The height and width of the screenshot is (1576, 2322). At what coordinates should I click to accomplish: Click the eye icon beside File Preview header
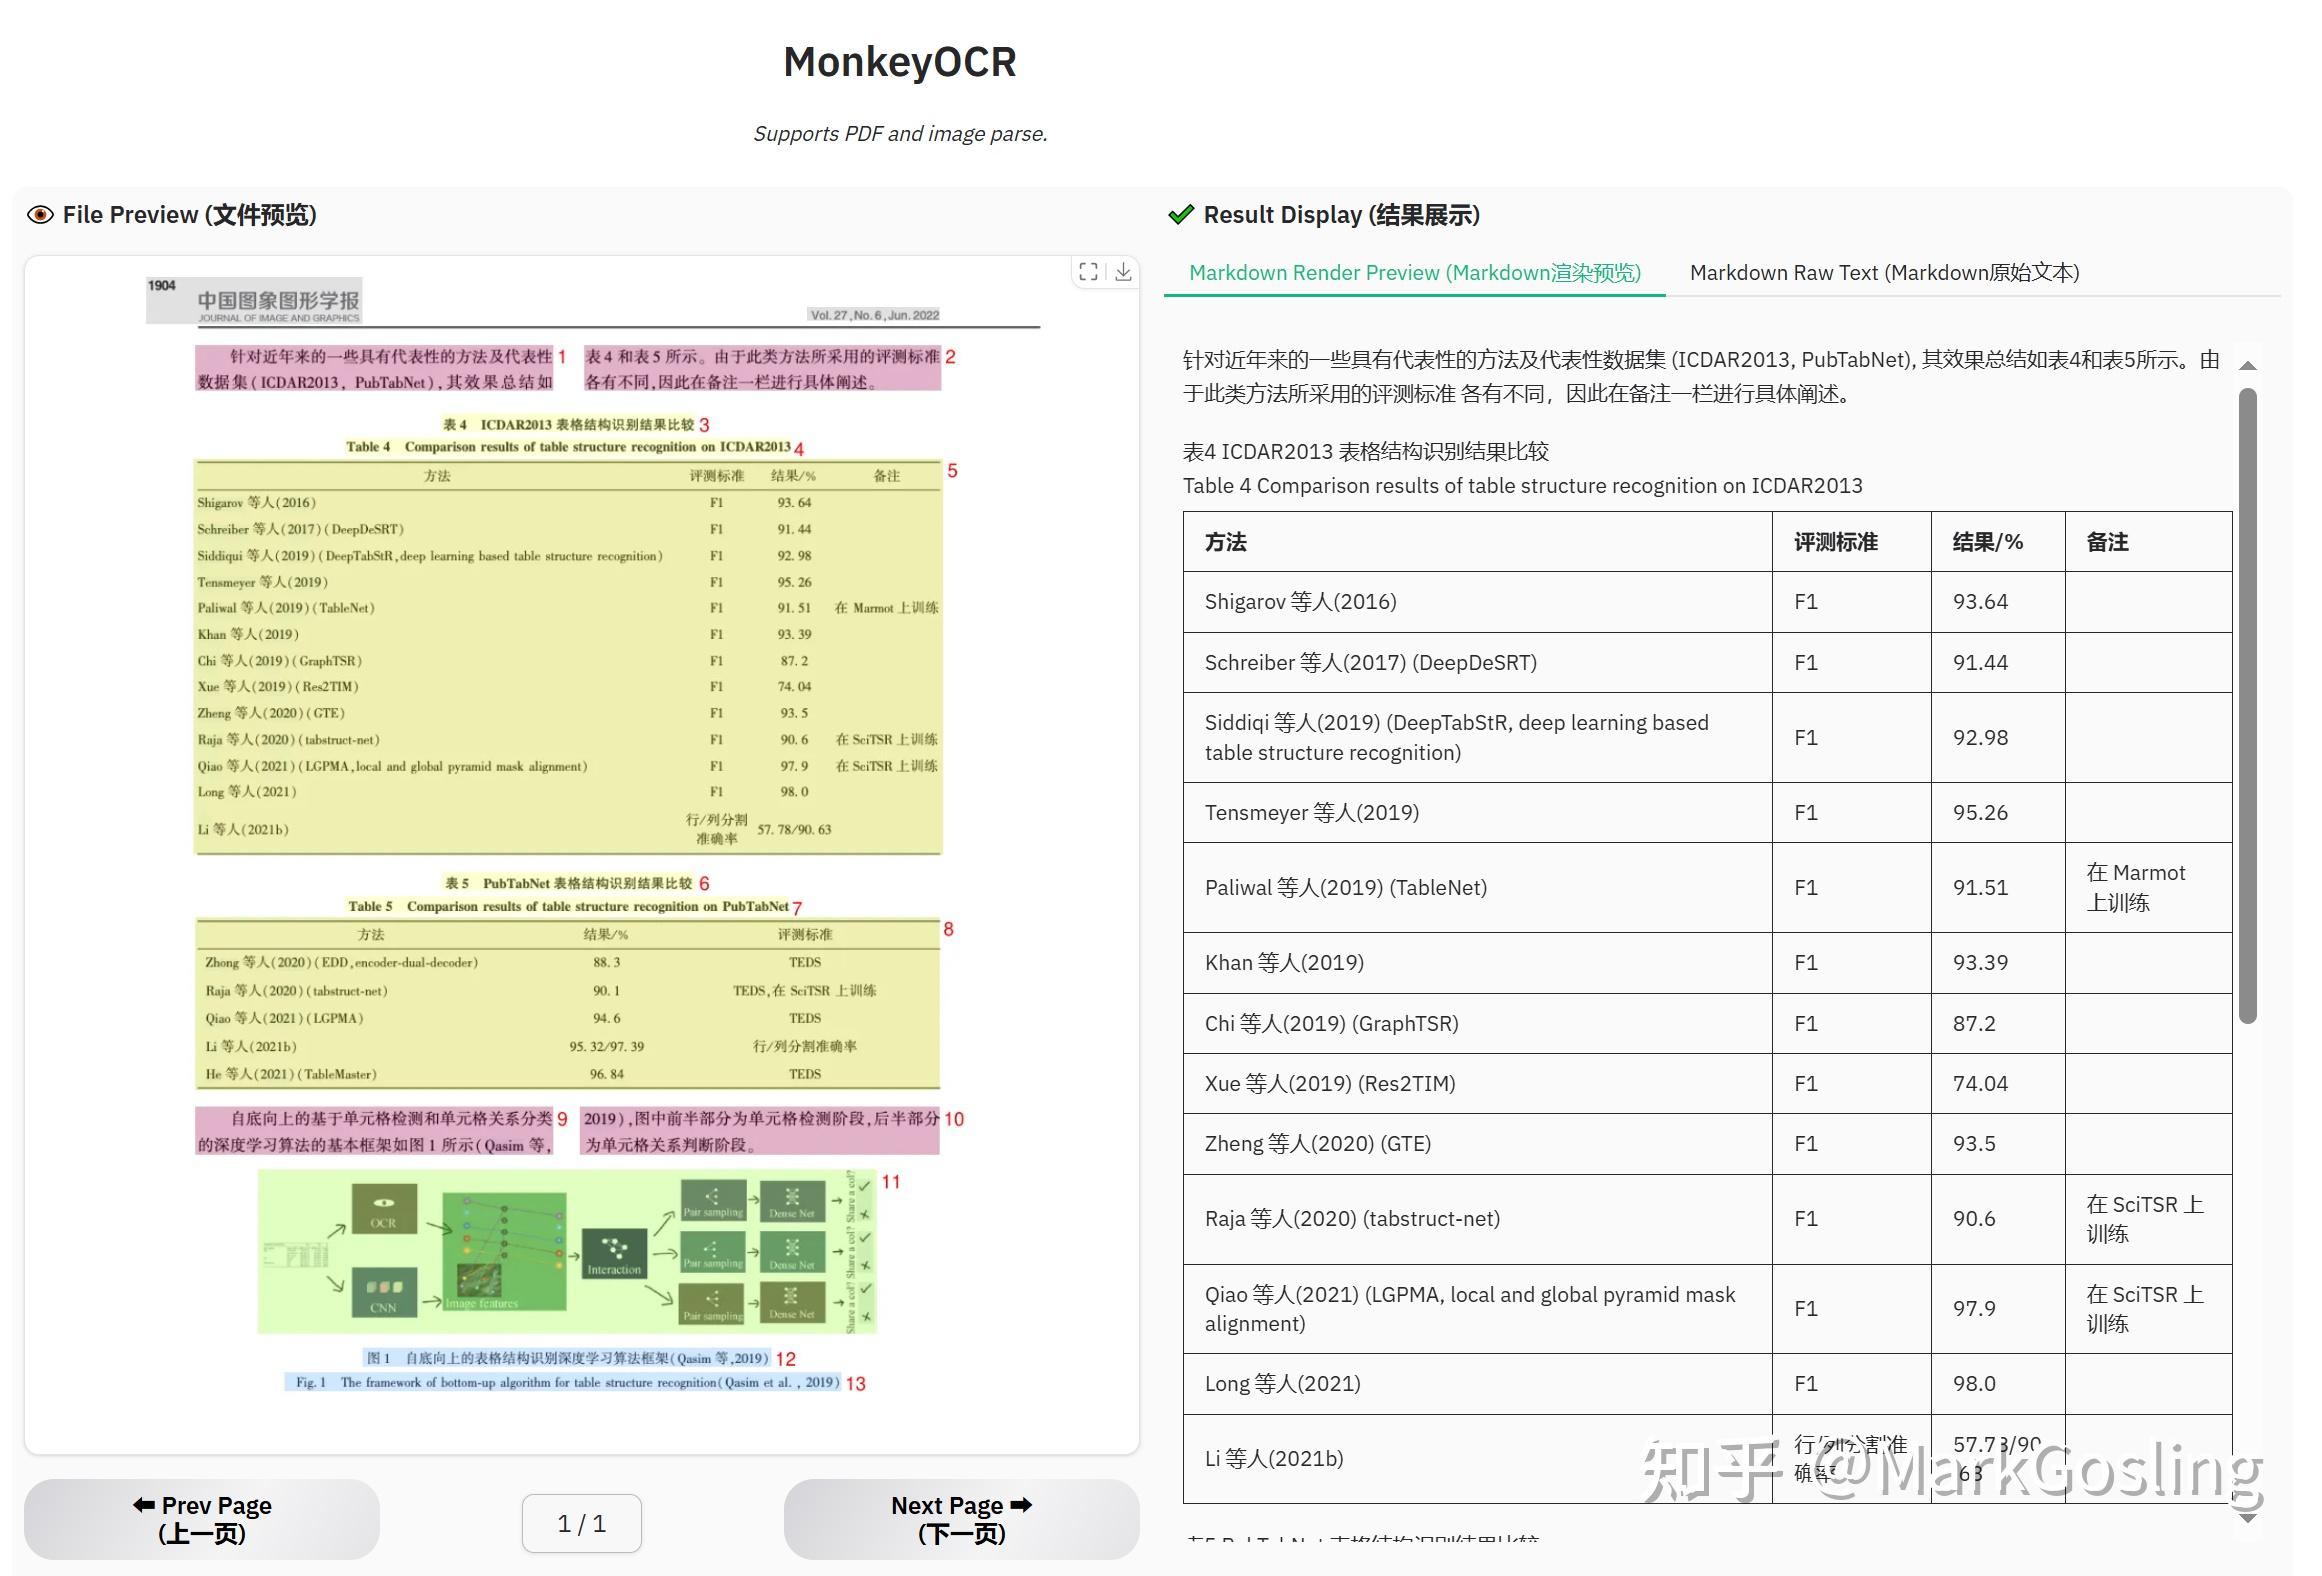(41, 214)
